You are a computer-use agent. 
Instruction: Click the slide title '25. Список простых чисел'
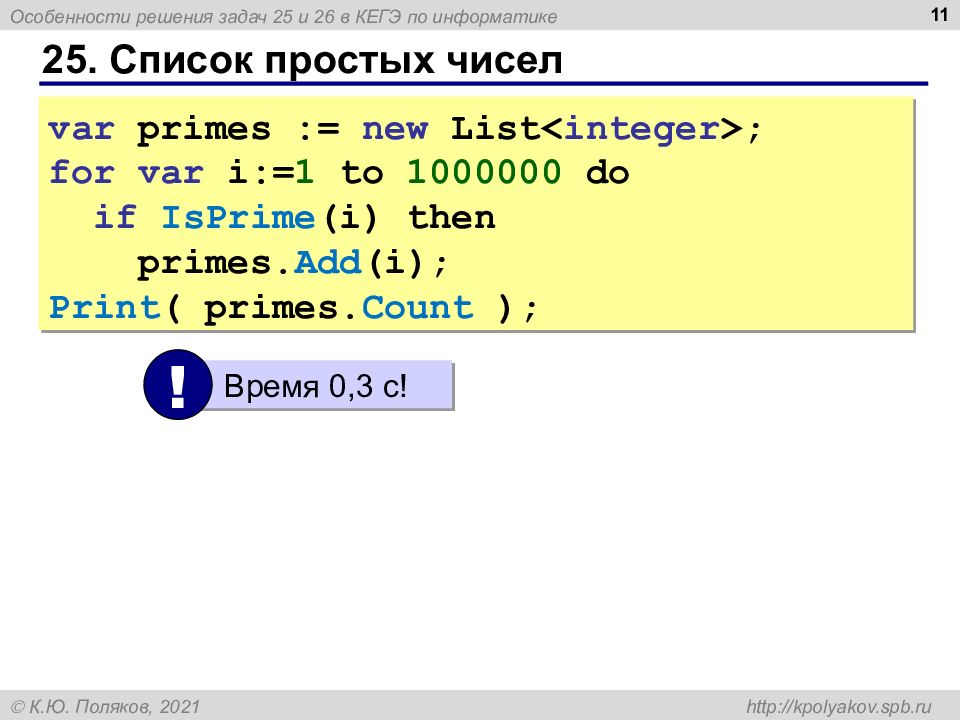[x=302, y=60]
